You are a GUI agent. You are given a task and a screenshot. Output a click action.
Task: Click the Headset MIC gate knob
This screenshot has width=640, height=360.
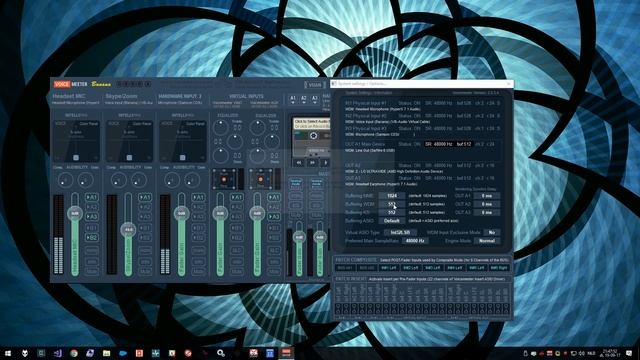[x=85, y=180]
